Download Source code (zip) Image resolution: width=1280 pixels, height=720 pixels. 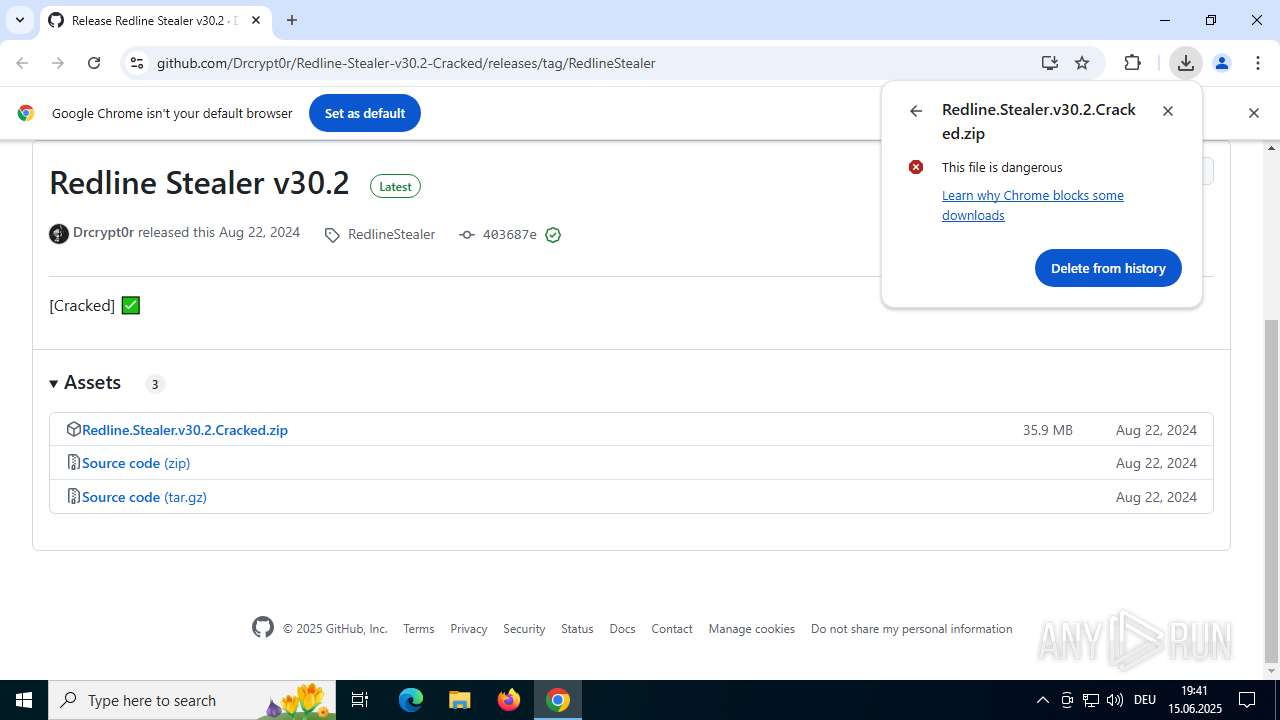(x=136, y=463)
